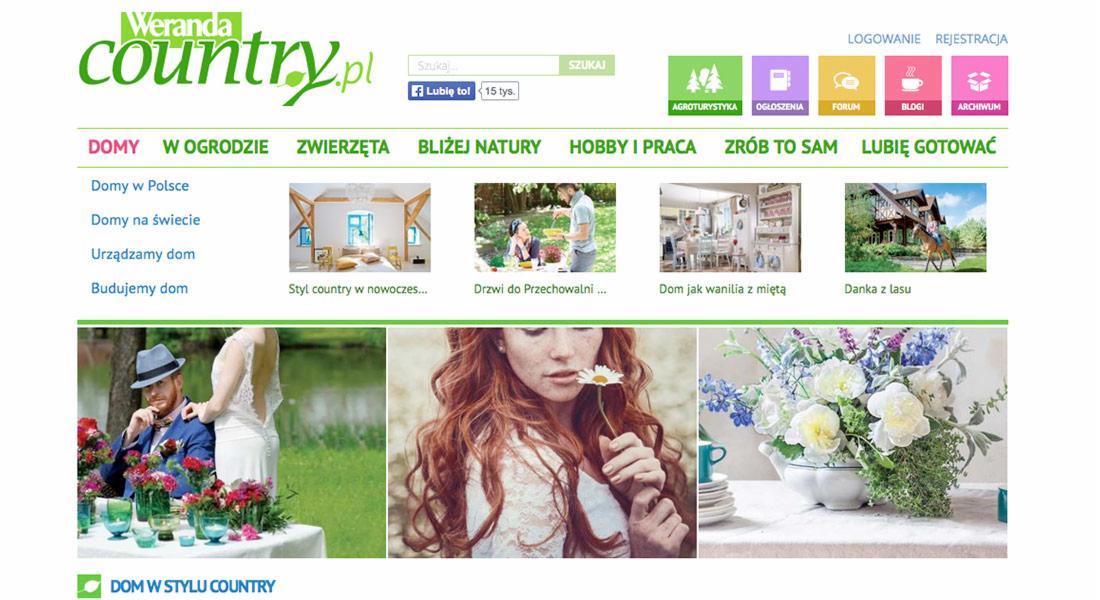The image size is (1100, 600).
Task: Open the Archiwum box icon tile
Action: 979,86
